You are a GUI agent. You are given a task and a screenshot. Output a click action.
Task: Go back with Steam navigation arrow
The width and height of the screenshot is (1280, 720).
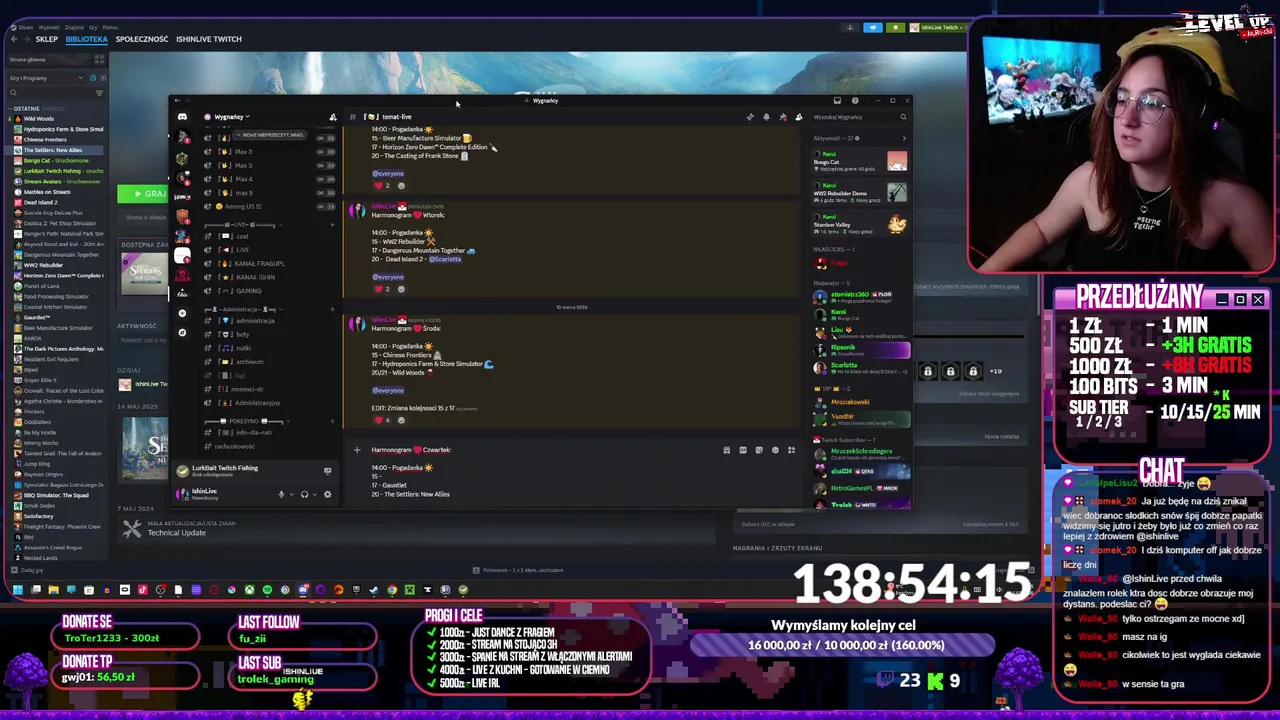point(14,39)
